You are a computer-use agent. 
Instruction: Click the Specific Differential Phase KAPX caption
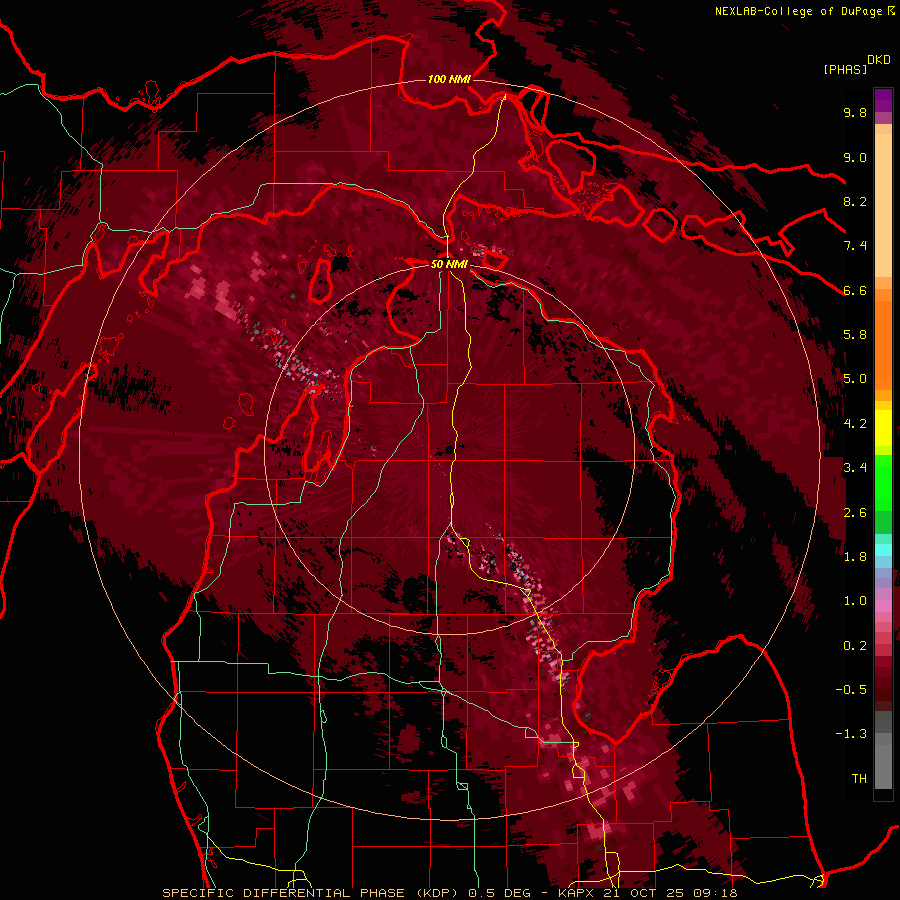(450, 893)
